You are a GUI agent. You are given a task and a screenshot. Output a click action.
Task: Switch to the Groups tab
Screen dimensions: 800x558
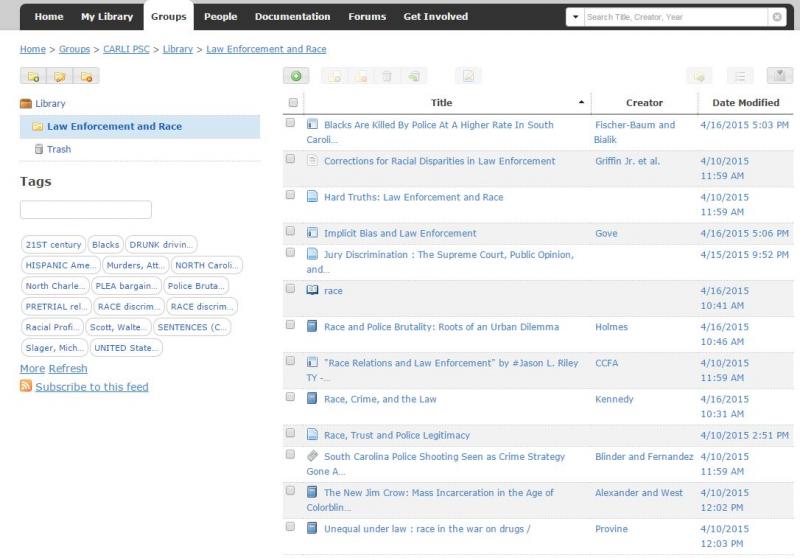point(168,16)
